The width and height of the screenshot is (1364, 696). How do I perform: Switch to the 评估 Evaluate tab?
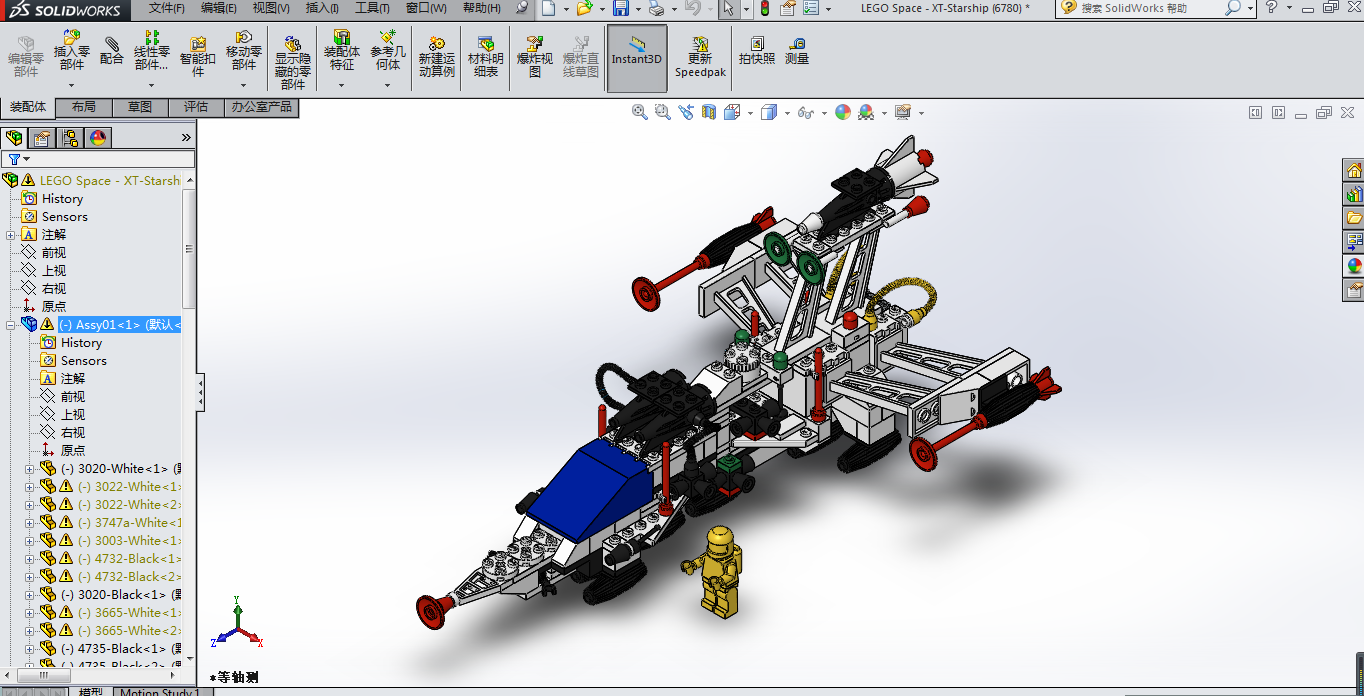click(196, 107)
